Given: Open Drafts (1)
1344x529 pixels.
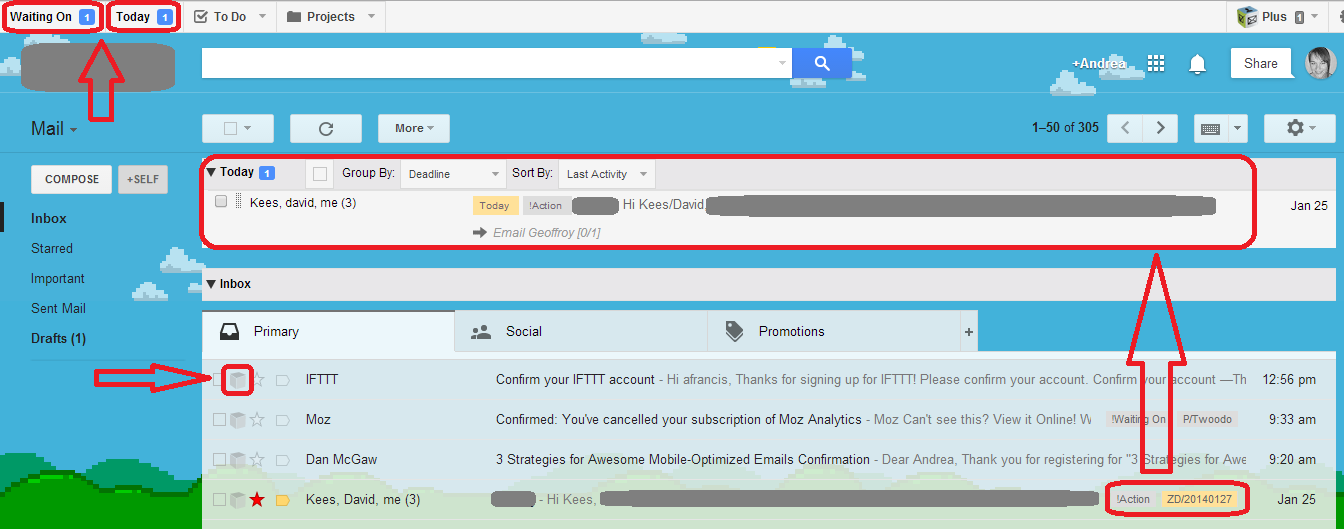Looking at the screenshot, I should (58, 338).
